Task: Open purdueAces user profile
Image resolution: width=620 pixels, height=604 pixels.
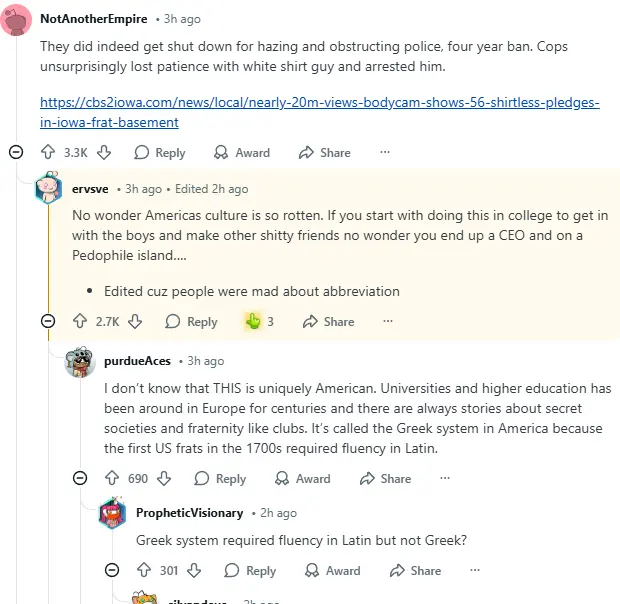Action: (x=137, y=361)
